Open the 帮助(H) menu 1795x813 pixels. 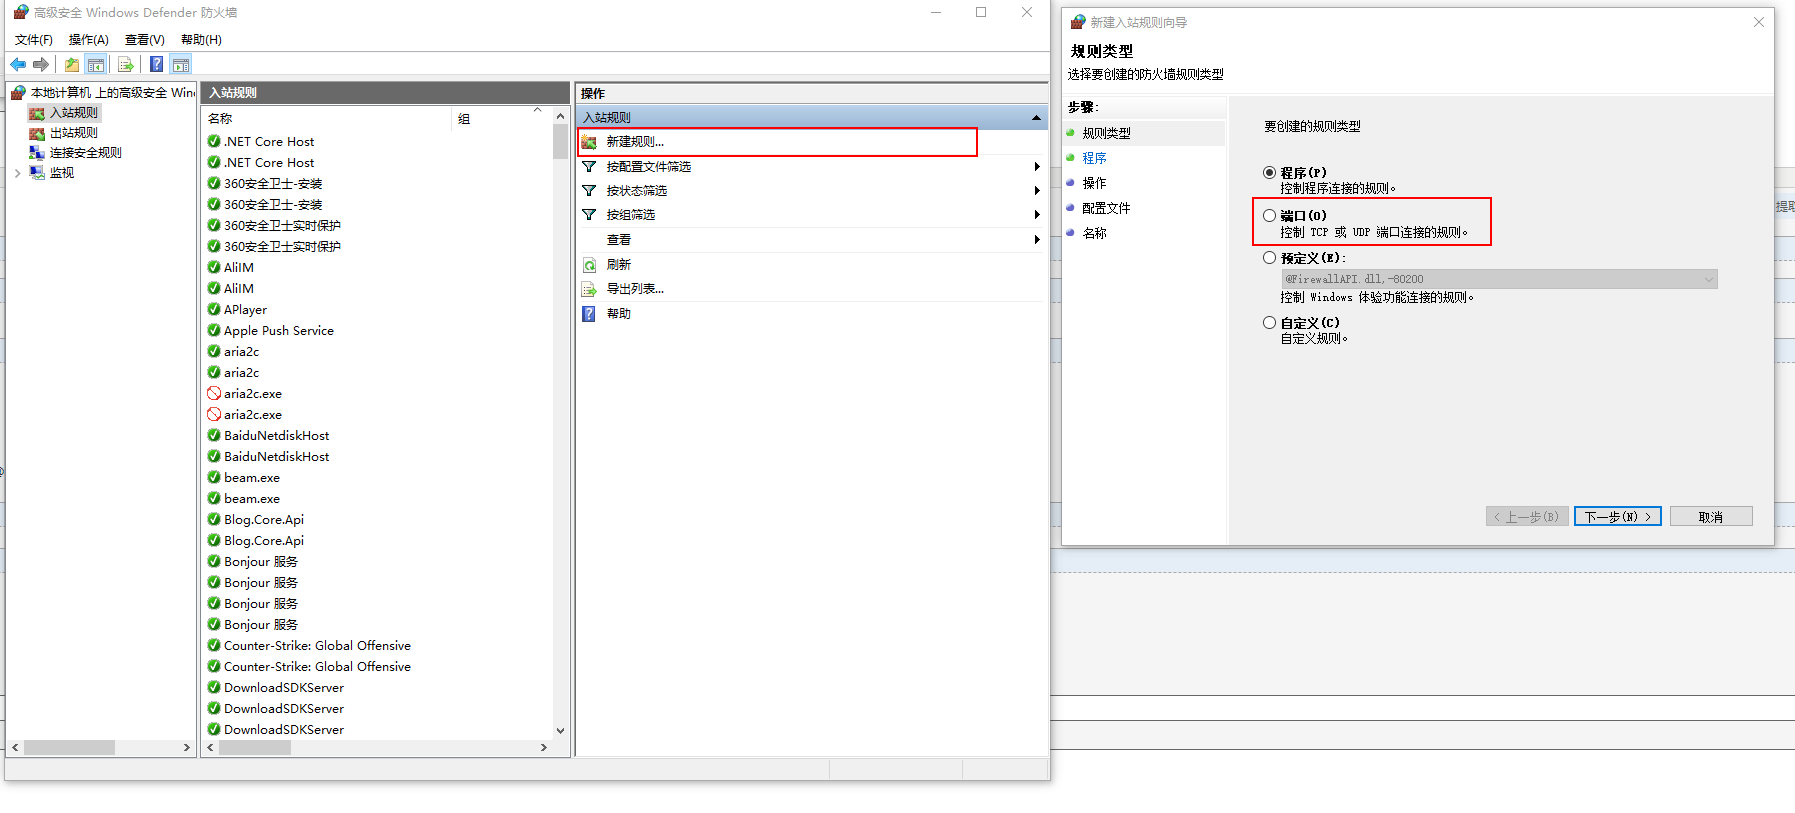(x=201, y=40)
